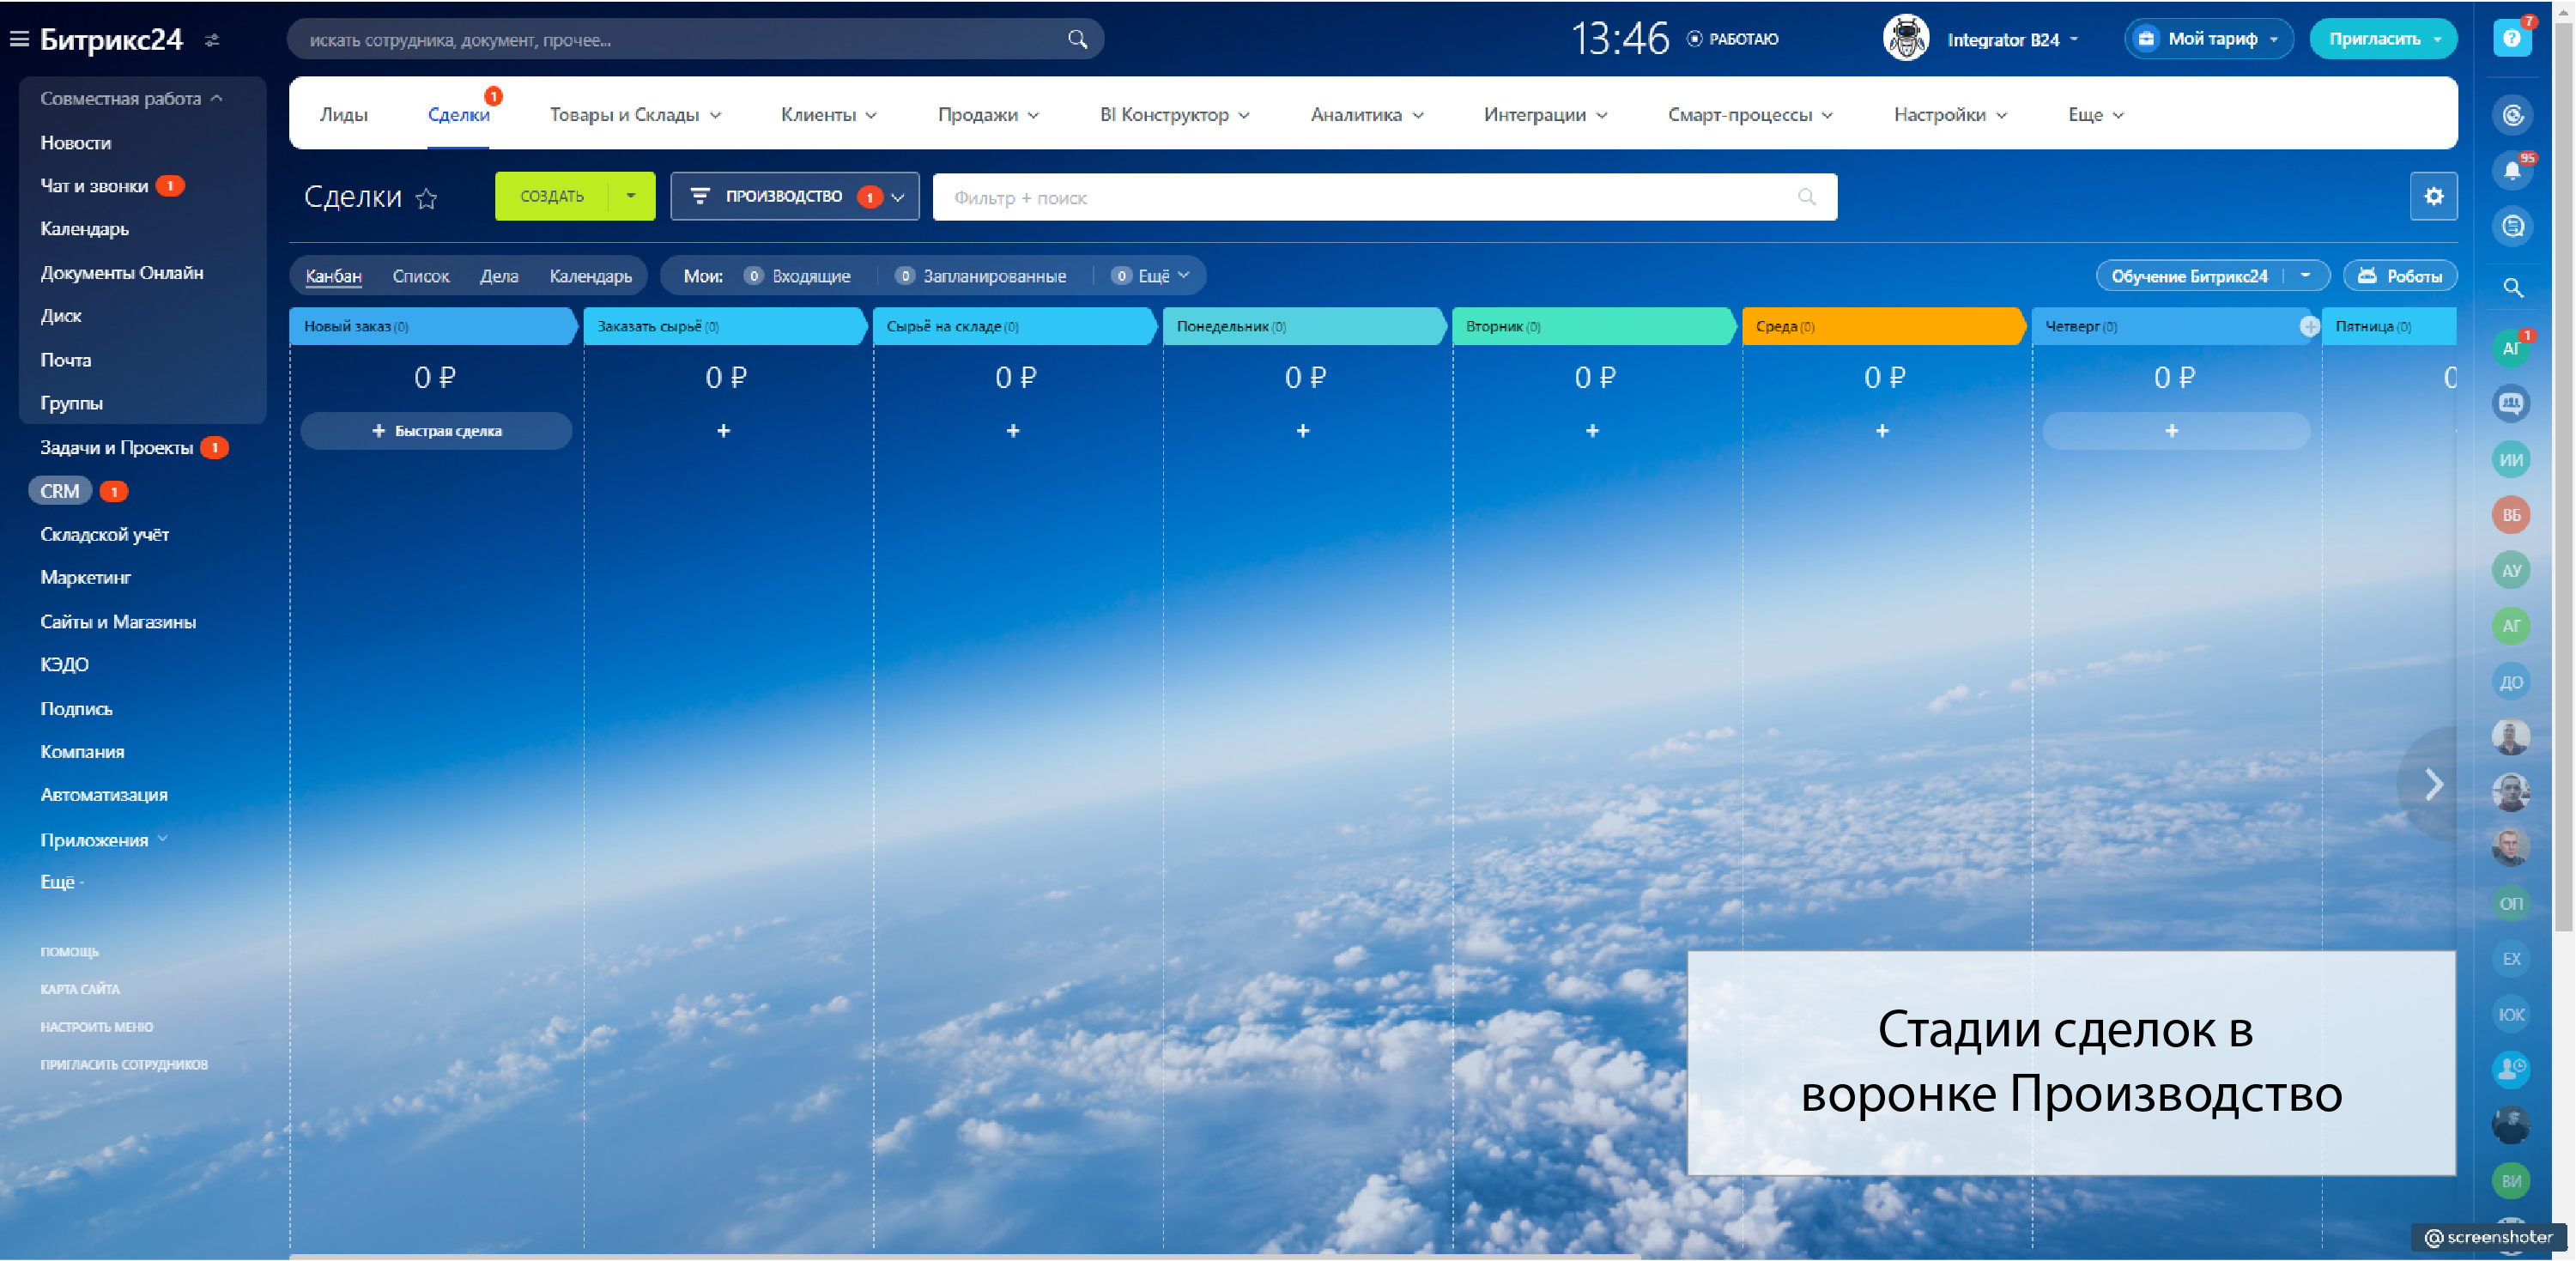Viewport: 2576px width, 1261px height.
Task: Click the Фильтр + поиск input field
Action: click(x=1370, y=197)
